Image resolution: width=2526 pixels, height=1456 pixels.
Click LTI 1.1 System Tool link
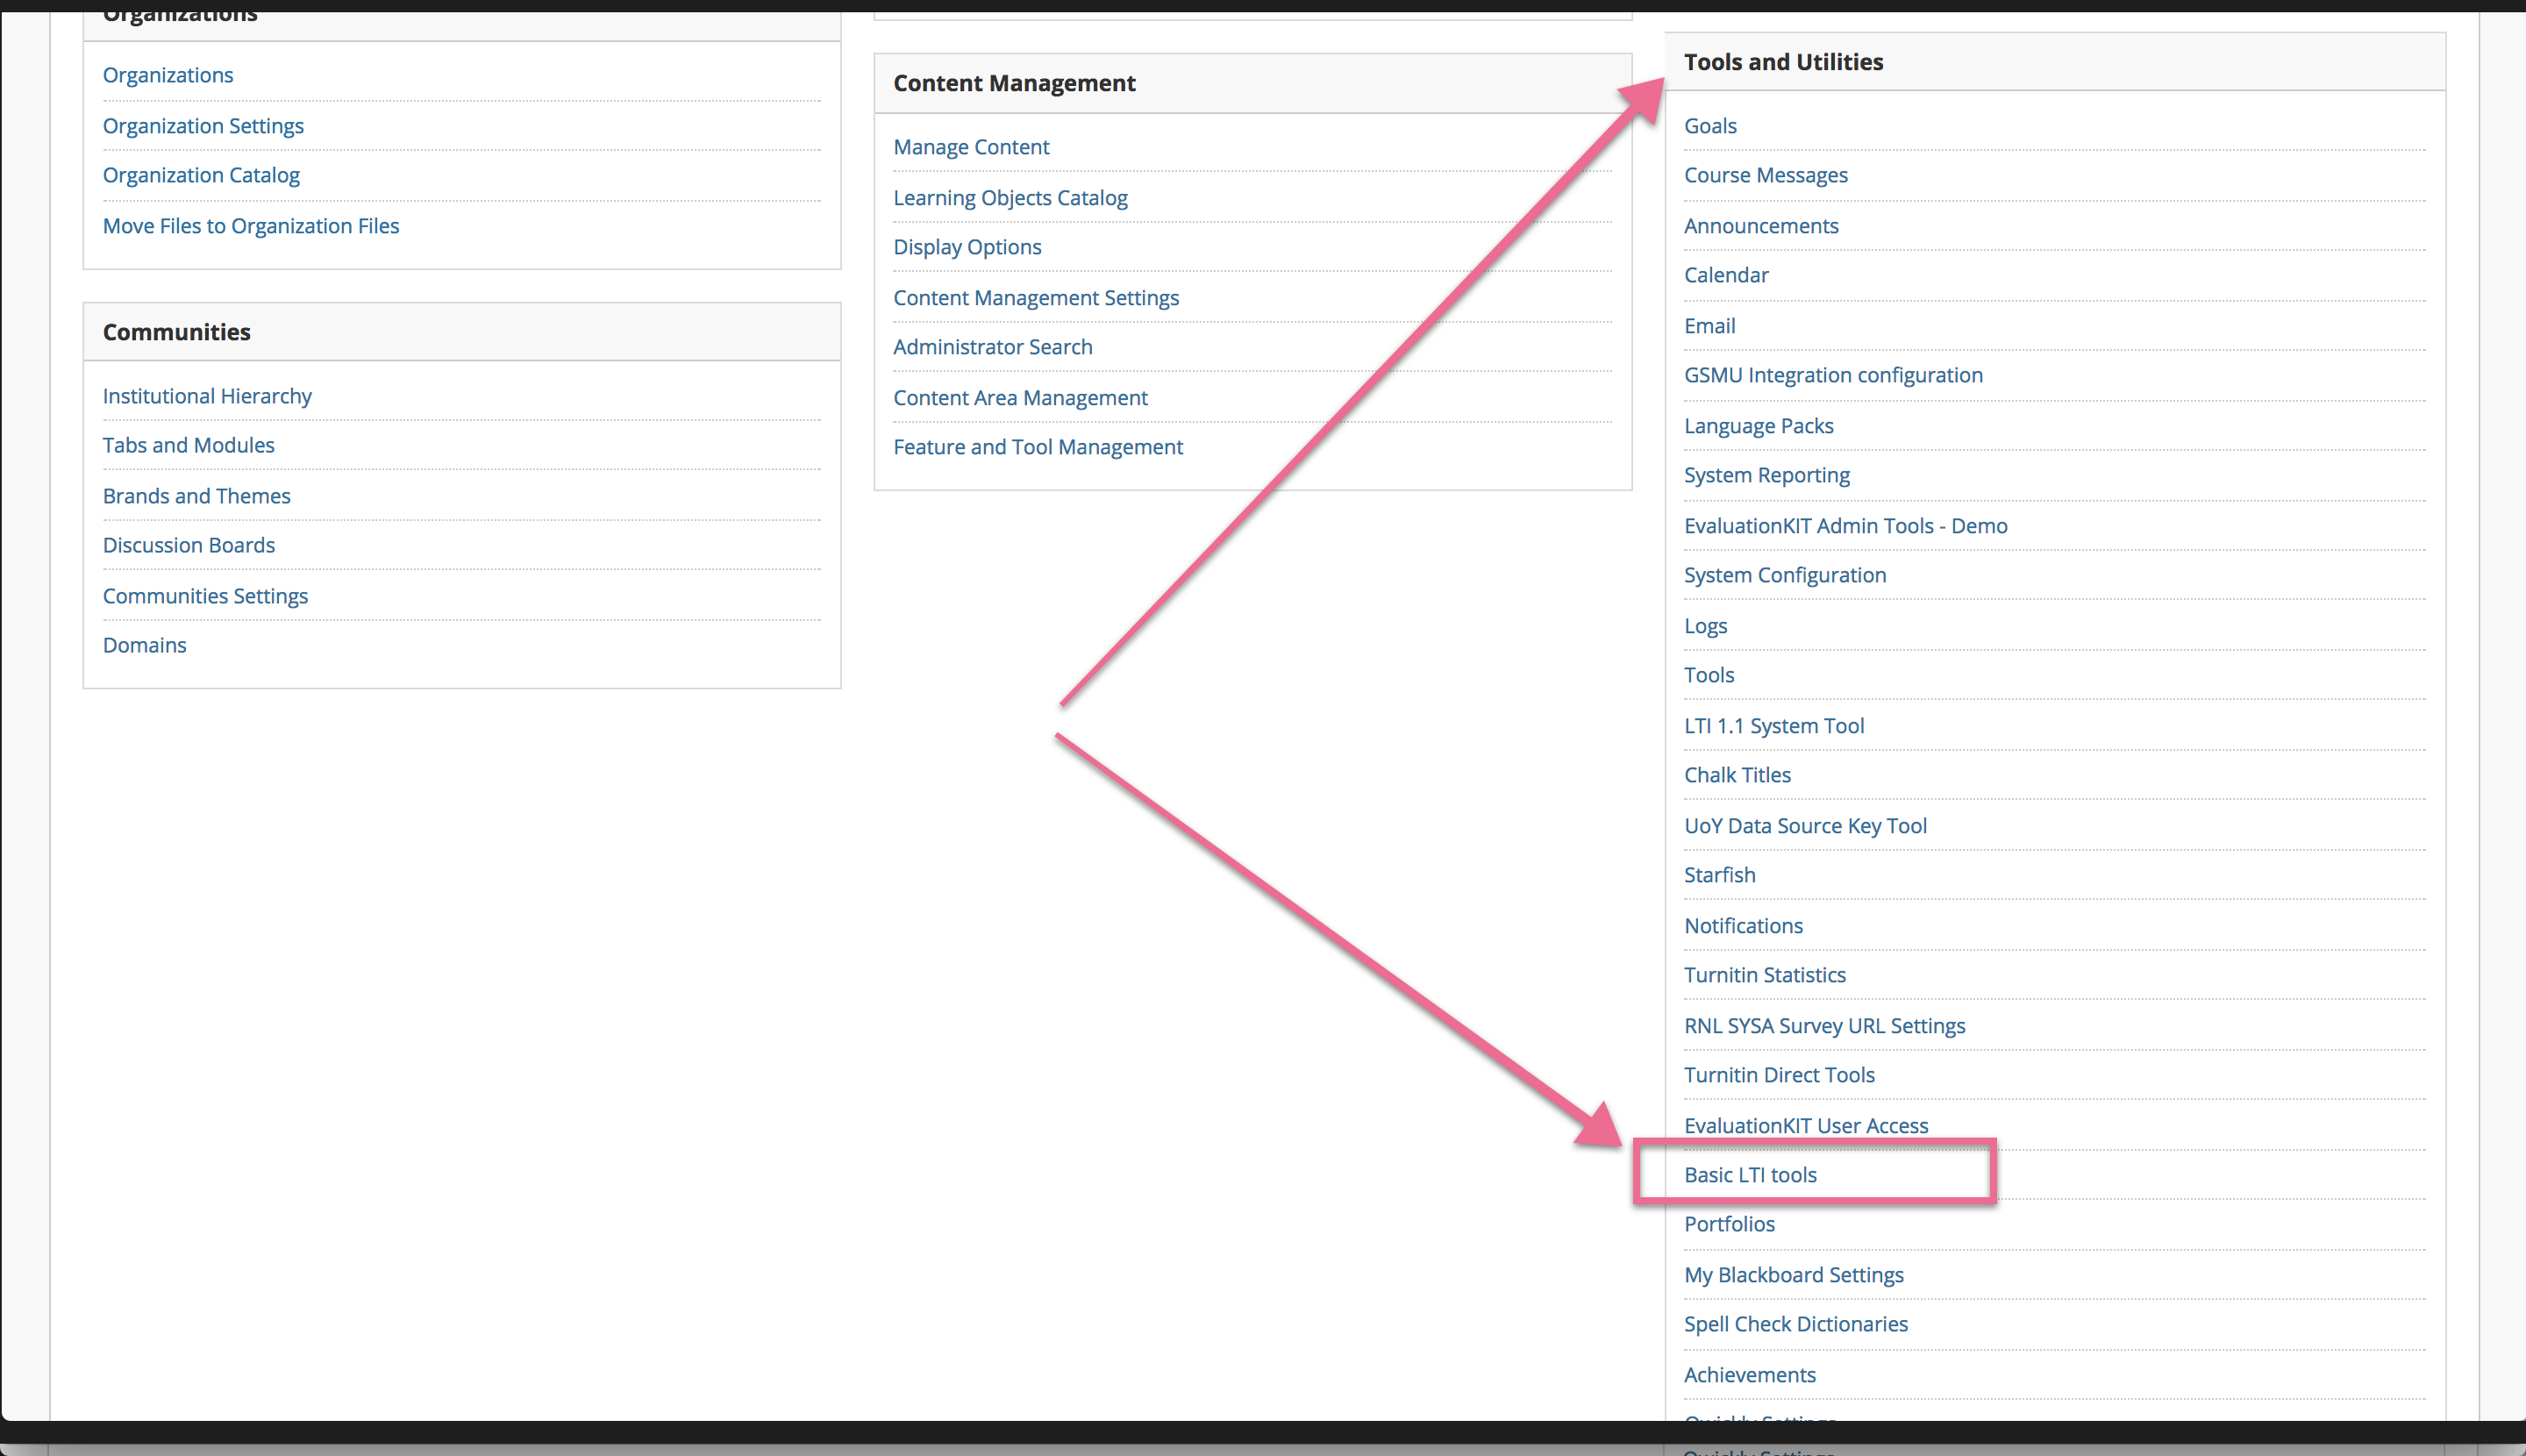(1773, 726)
